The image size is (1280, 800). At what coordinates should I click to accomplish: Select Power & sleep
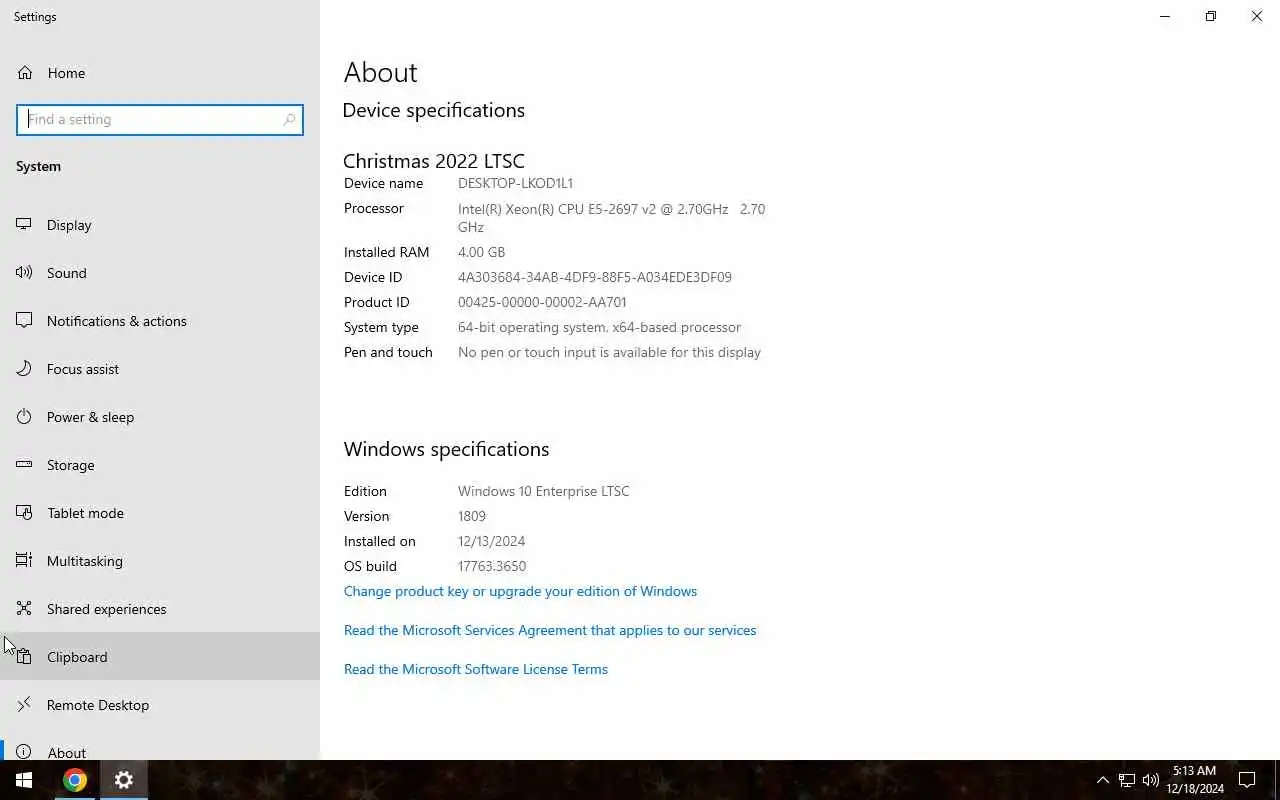click(90, 417)
